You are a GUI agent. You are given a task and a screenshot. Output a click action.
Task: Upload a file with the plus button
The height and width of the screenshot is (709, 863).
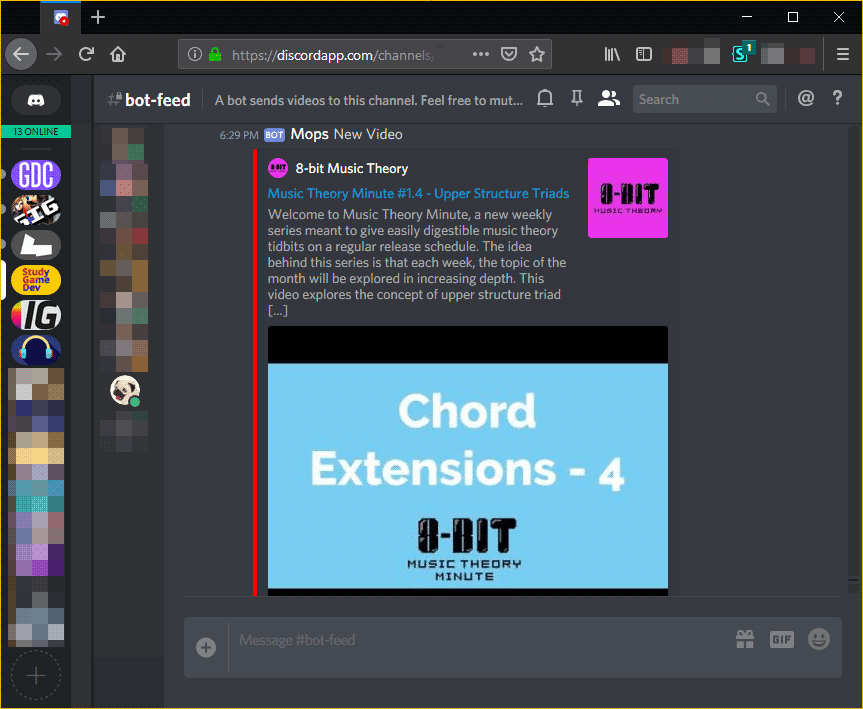pyautogui.click(x=206, y=647)
